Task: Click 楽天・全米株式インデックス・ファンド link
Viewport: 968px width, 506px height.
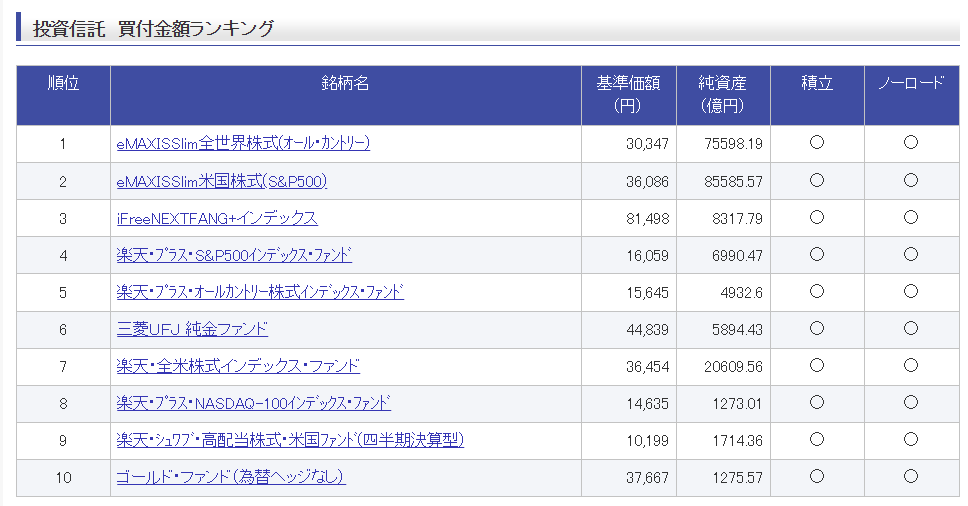Action: tap(238, 366)
